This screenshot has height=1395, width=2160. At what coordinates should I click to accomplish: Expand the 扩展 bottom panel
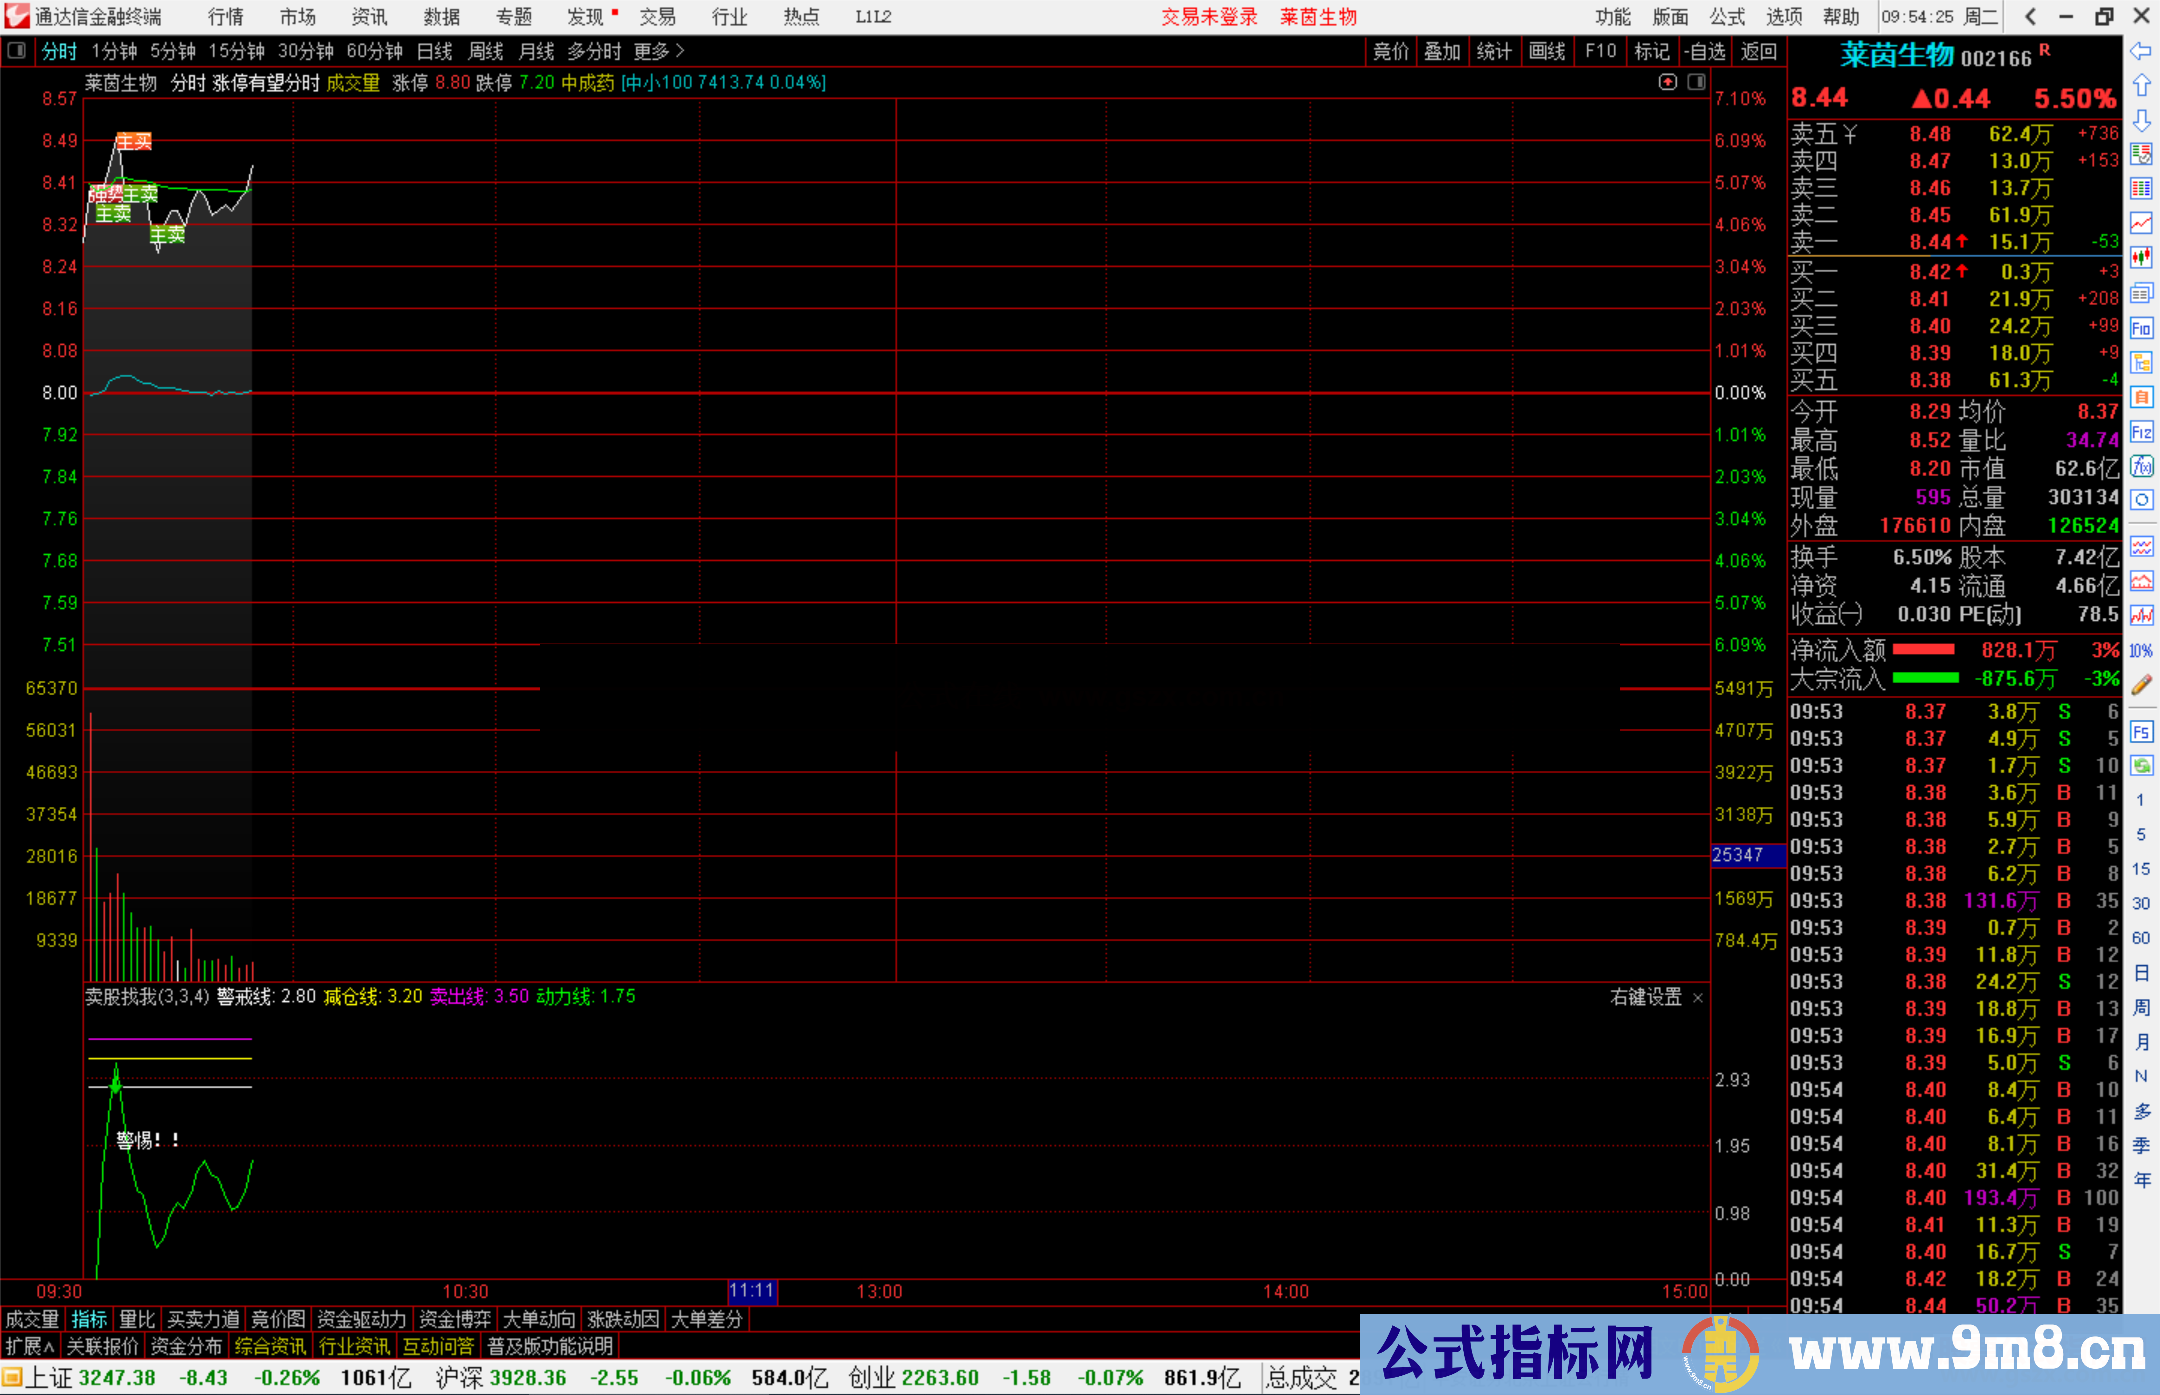(x=29, y=1346)
